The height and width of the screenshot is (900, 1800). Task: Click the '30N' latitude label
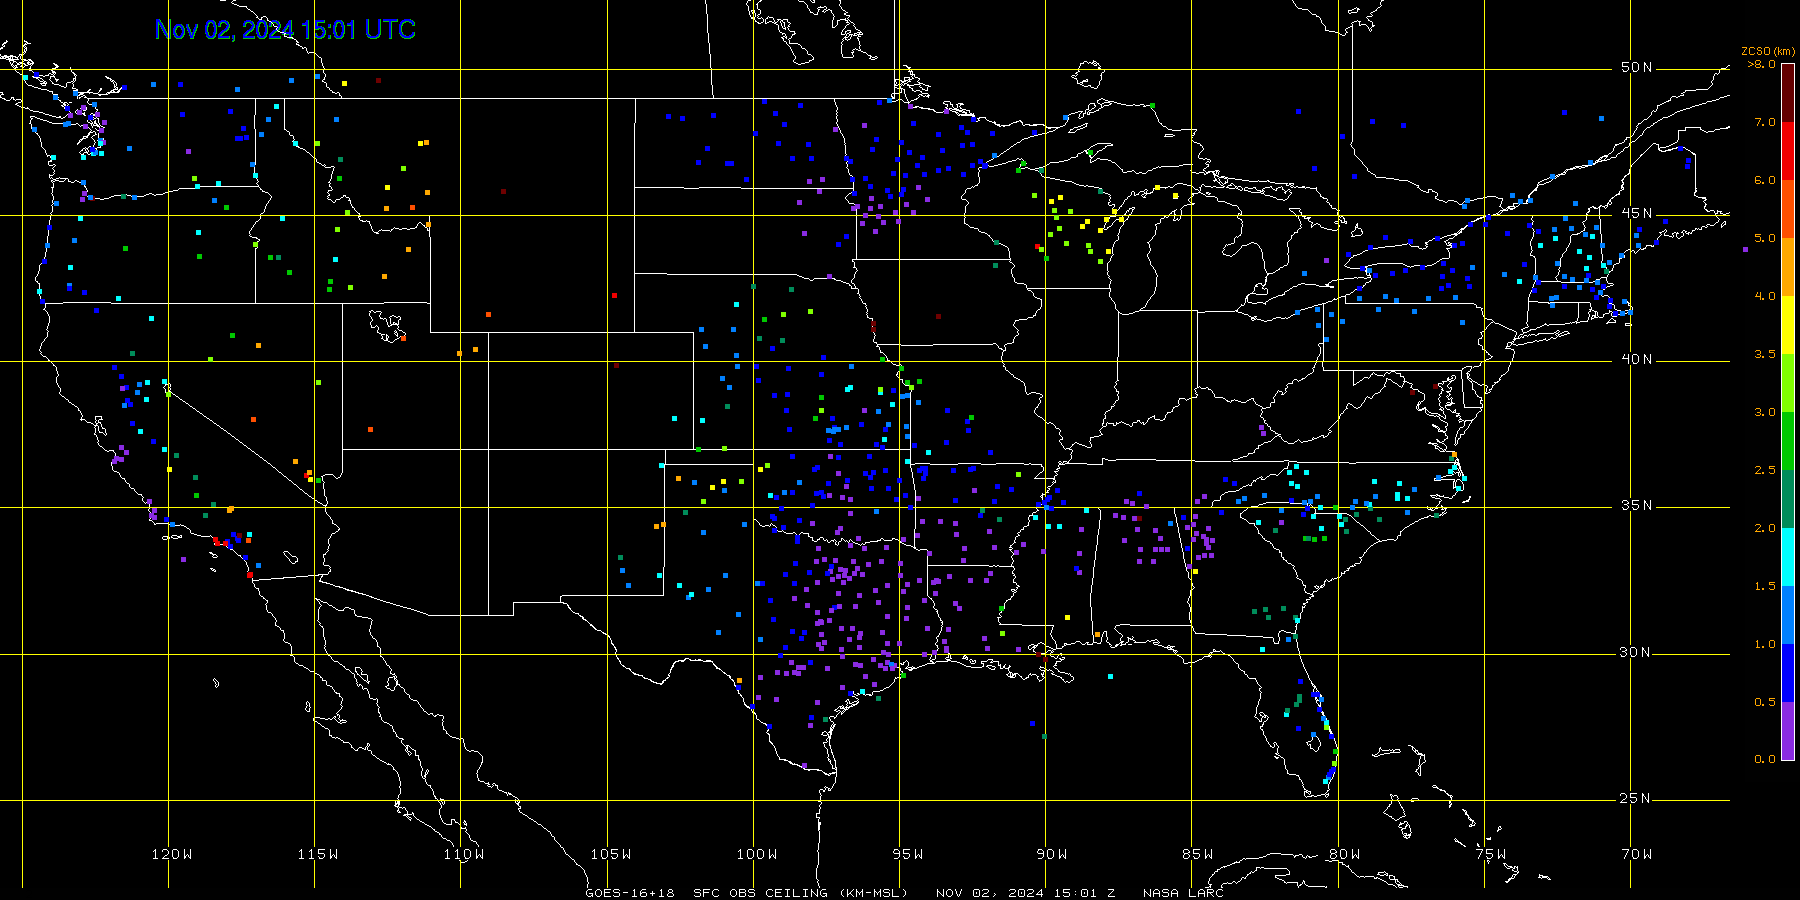click(1637, 652)
